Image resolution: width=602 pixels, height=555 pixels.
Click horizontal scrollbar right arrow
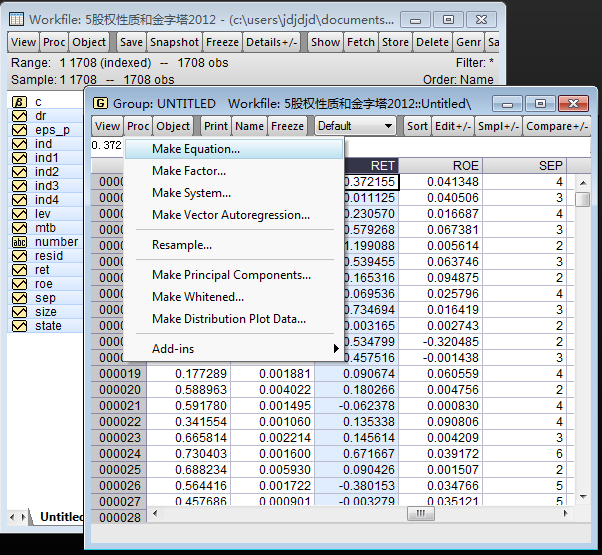click(565, 513)
